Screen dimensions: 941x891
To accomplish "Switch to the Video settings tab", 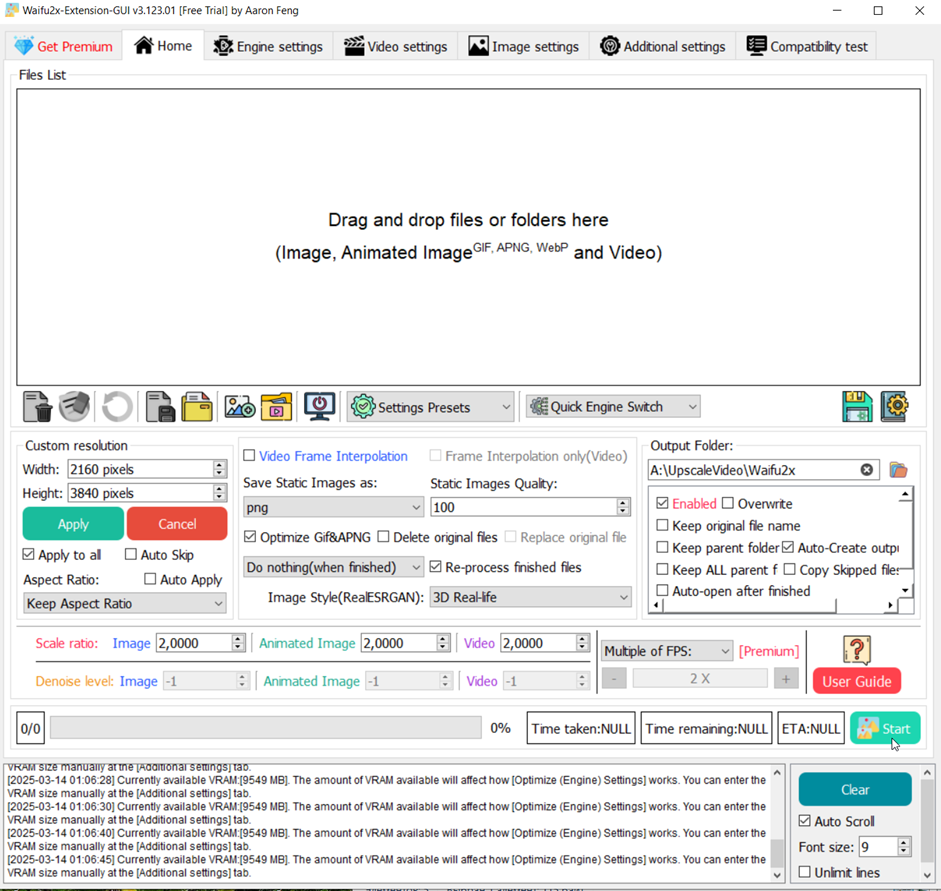I will [395, 46].
